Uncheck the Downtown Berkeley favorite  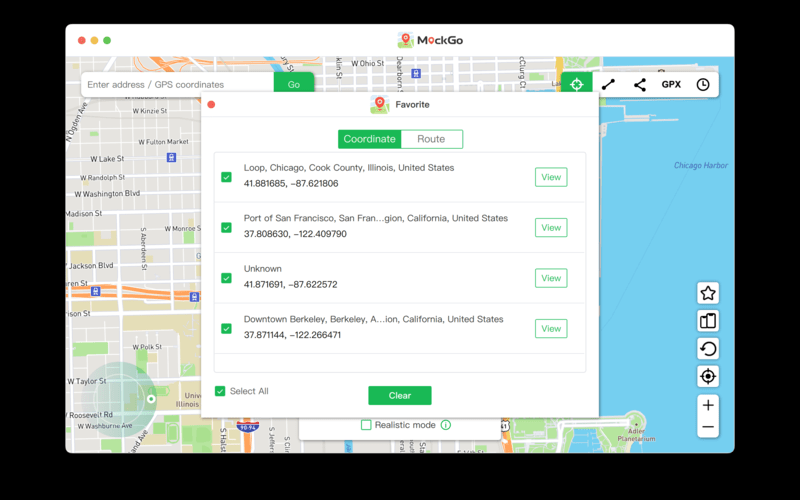pyautogui.click(x=227, y=329)
